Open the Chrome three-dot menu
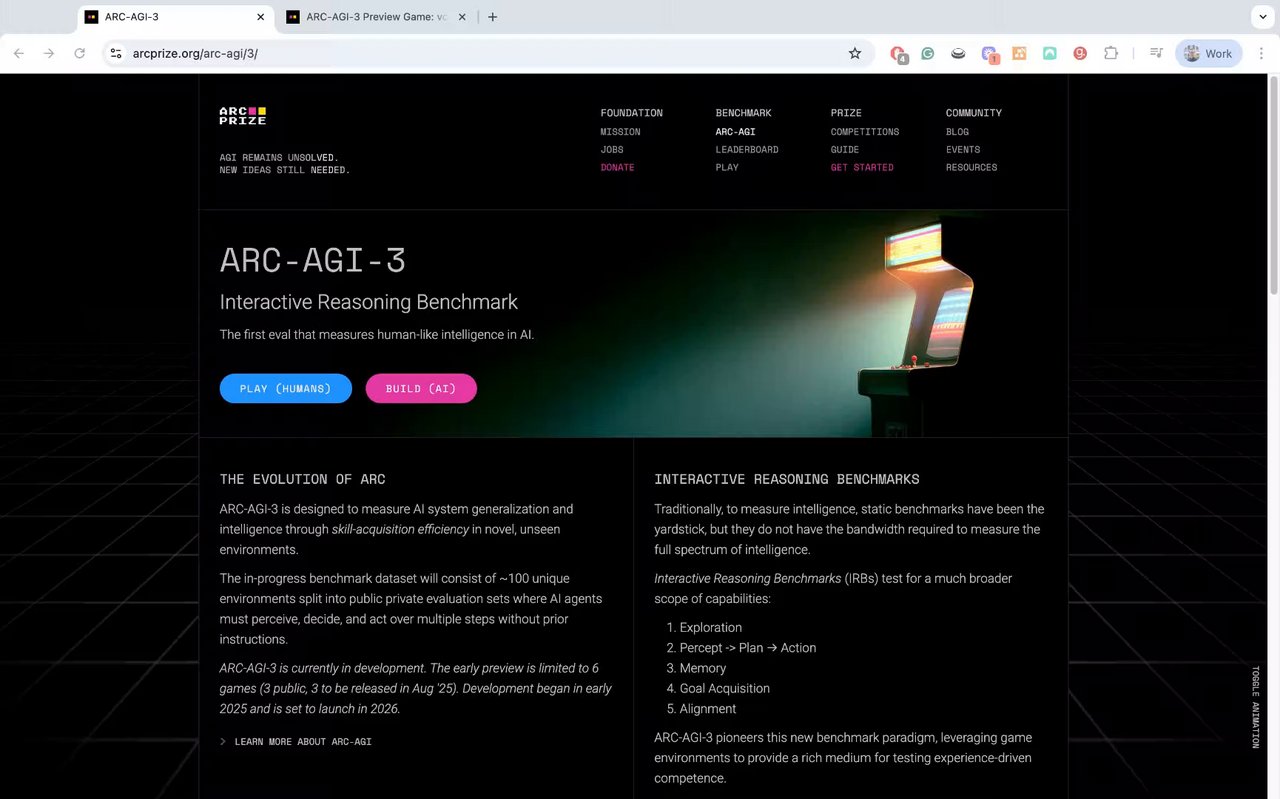This screenshot has width=1280, height=799. 1262,53
